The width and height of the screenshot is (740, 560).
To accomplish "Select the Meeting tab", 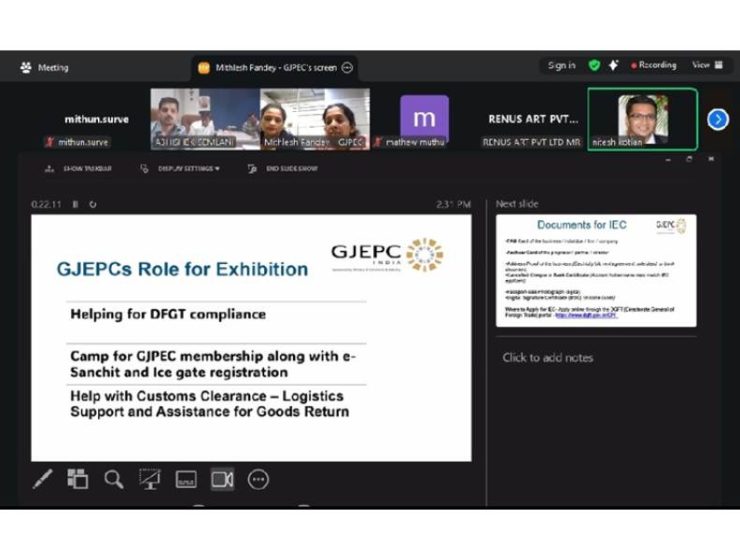I will coord(44,68).
